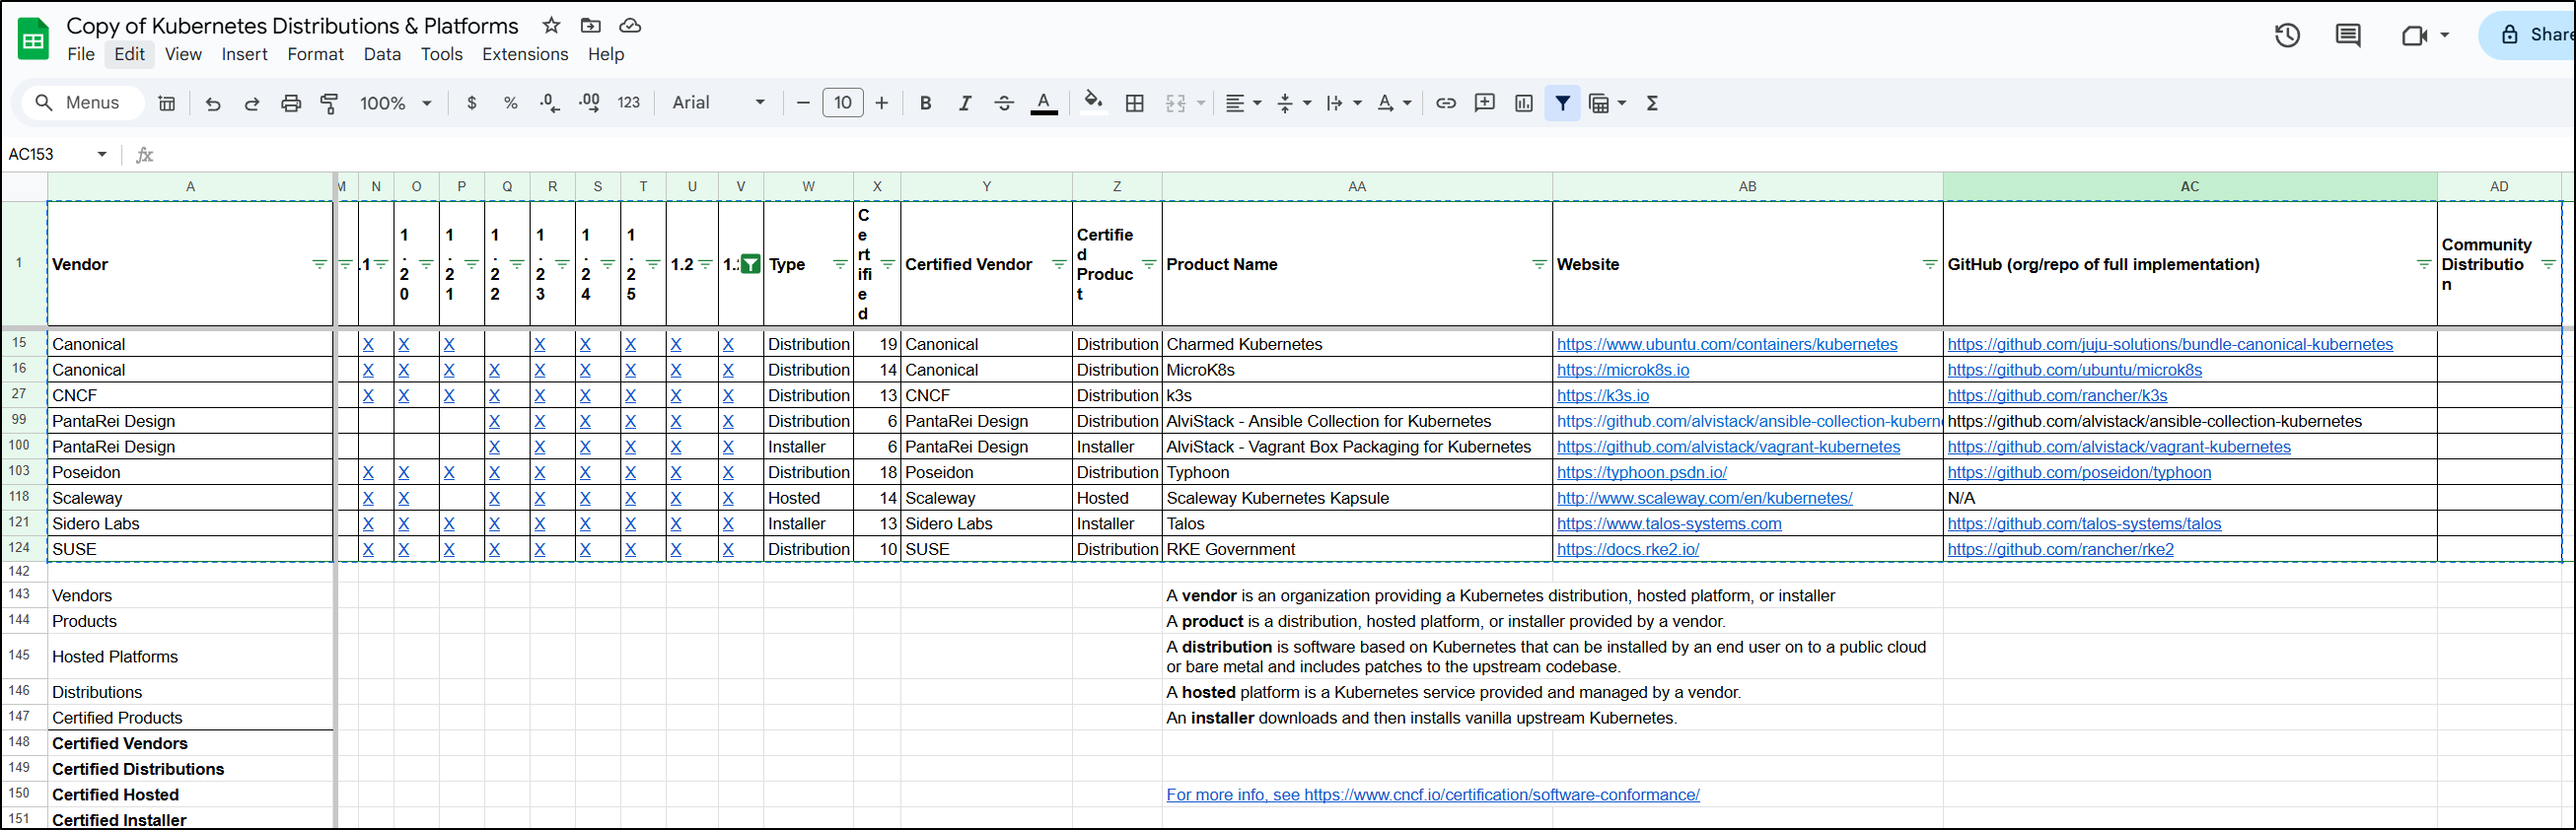Open the Sheets home icon
This screenshot has height=830, width=2576.
[33, 40]
